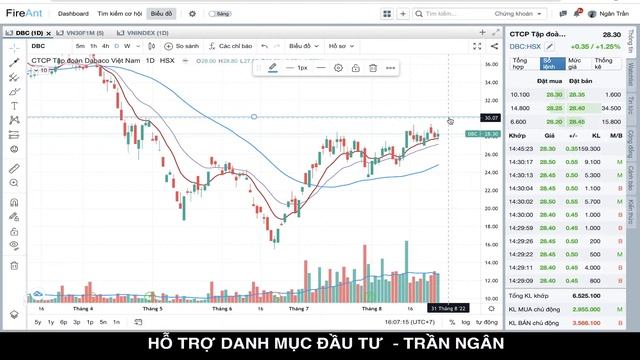Edit the DBC:HSX symbol with the pencil
The image size is (640, 360).
click(550, 47)
